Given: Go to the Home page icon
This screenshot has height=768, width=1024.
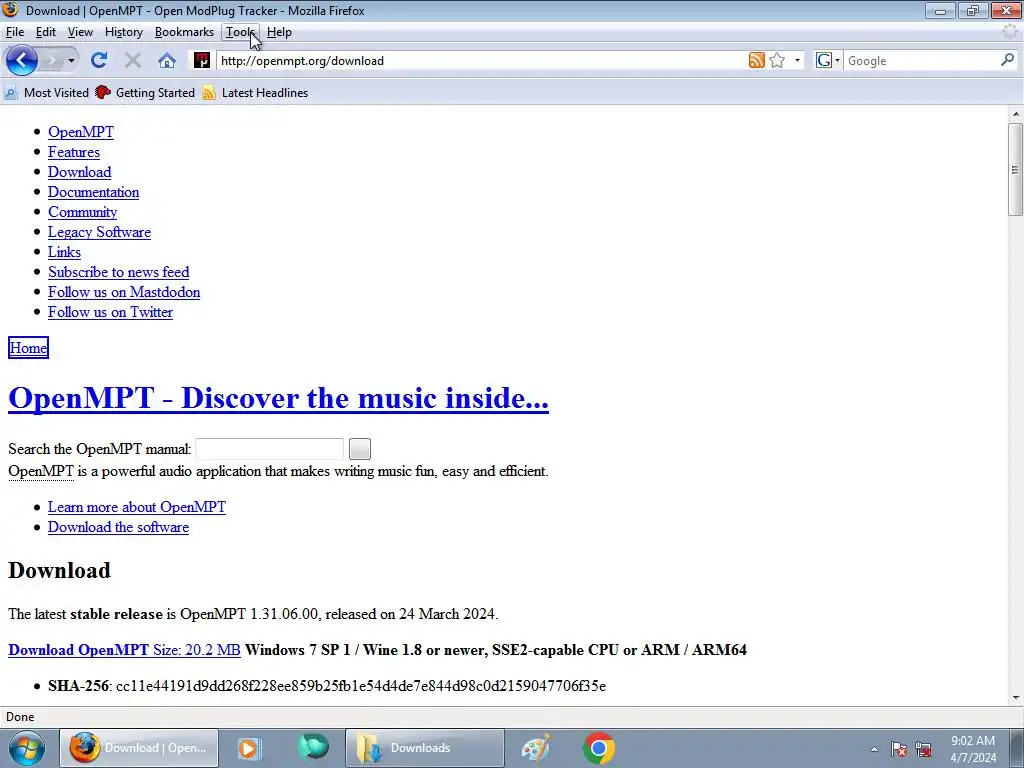Looking at the screenshot, I should point(167,61).
